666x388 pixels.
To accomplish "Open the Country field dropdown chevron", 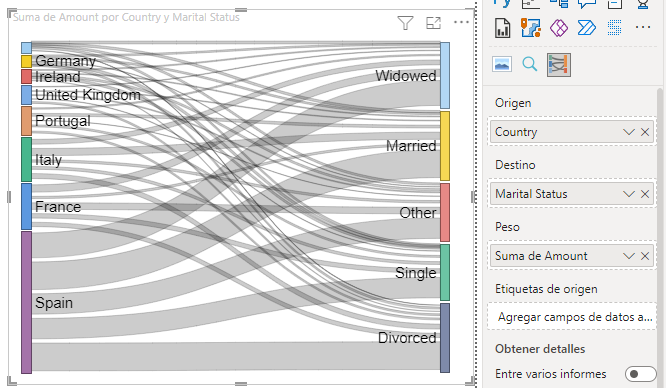I will (x=629, y=132).
